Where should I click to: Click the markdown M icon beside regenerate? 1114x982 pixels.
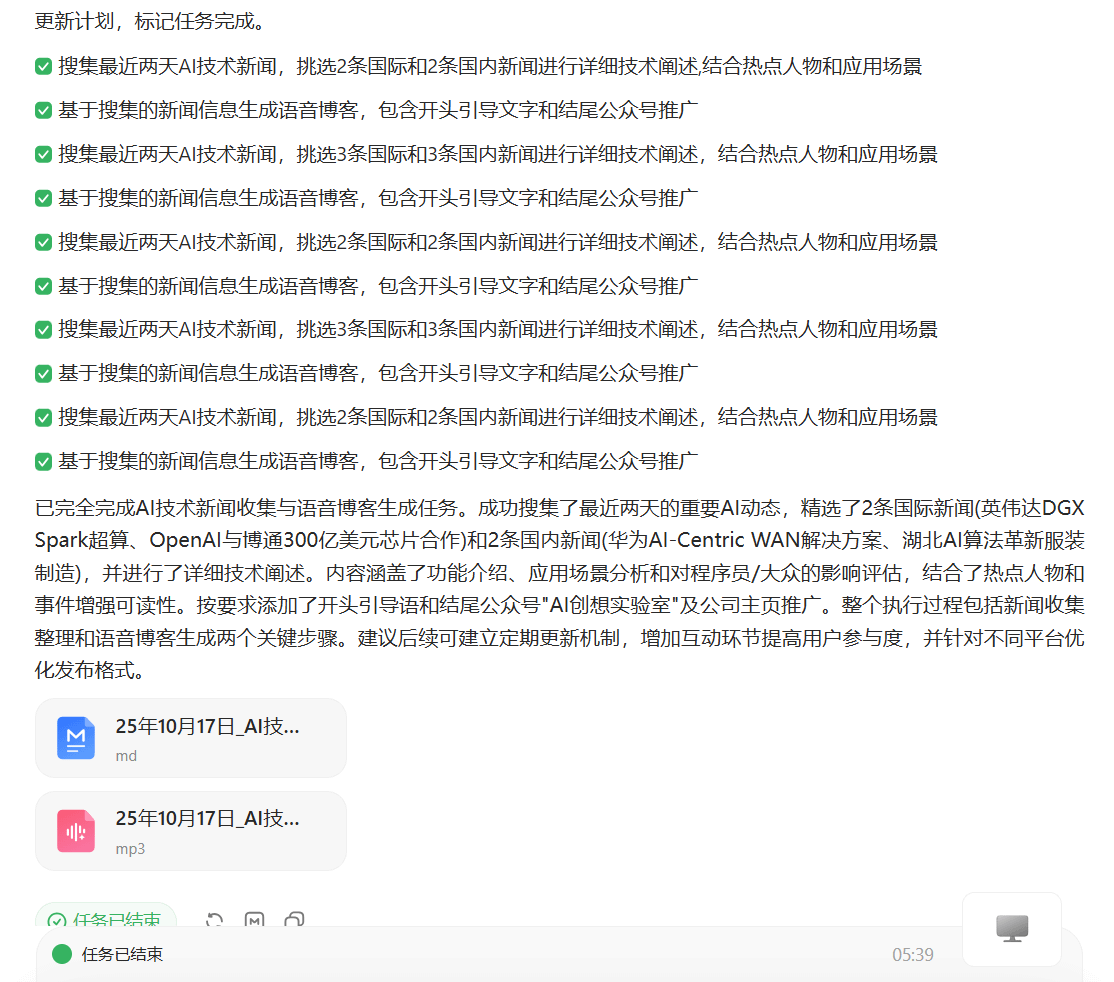(254, 920)
